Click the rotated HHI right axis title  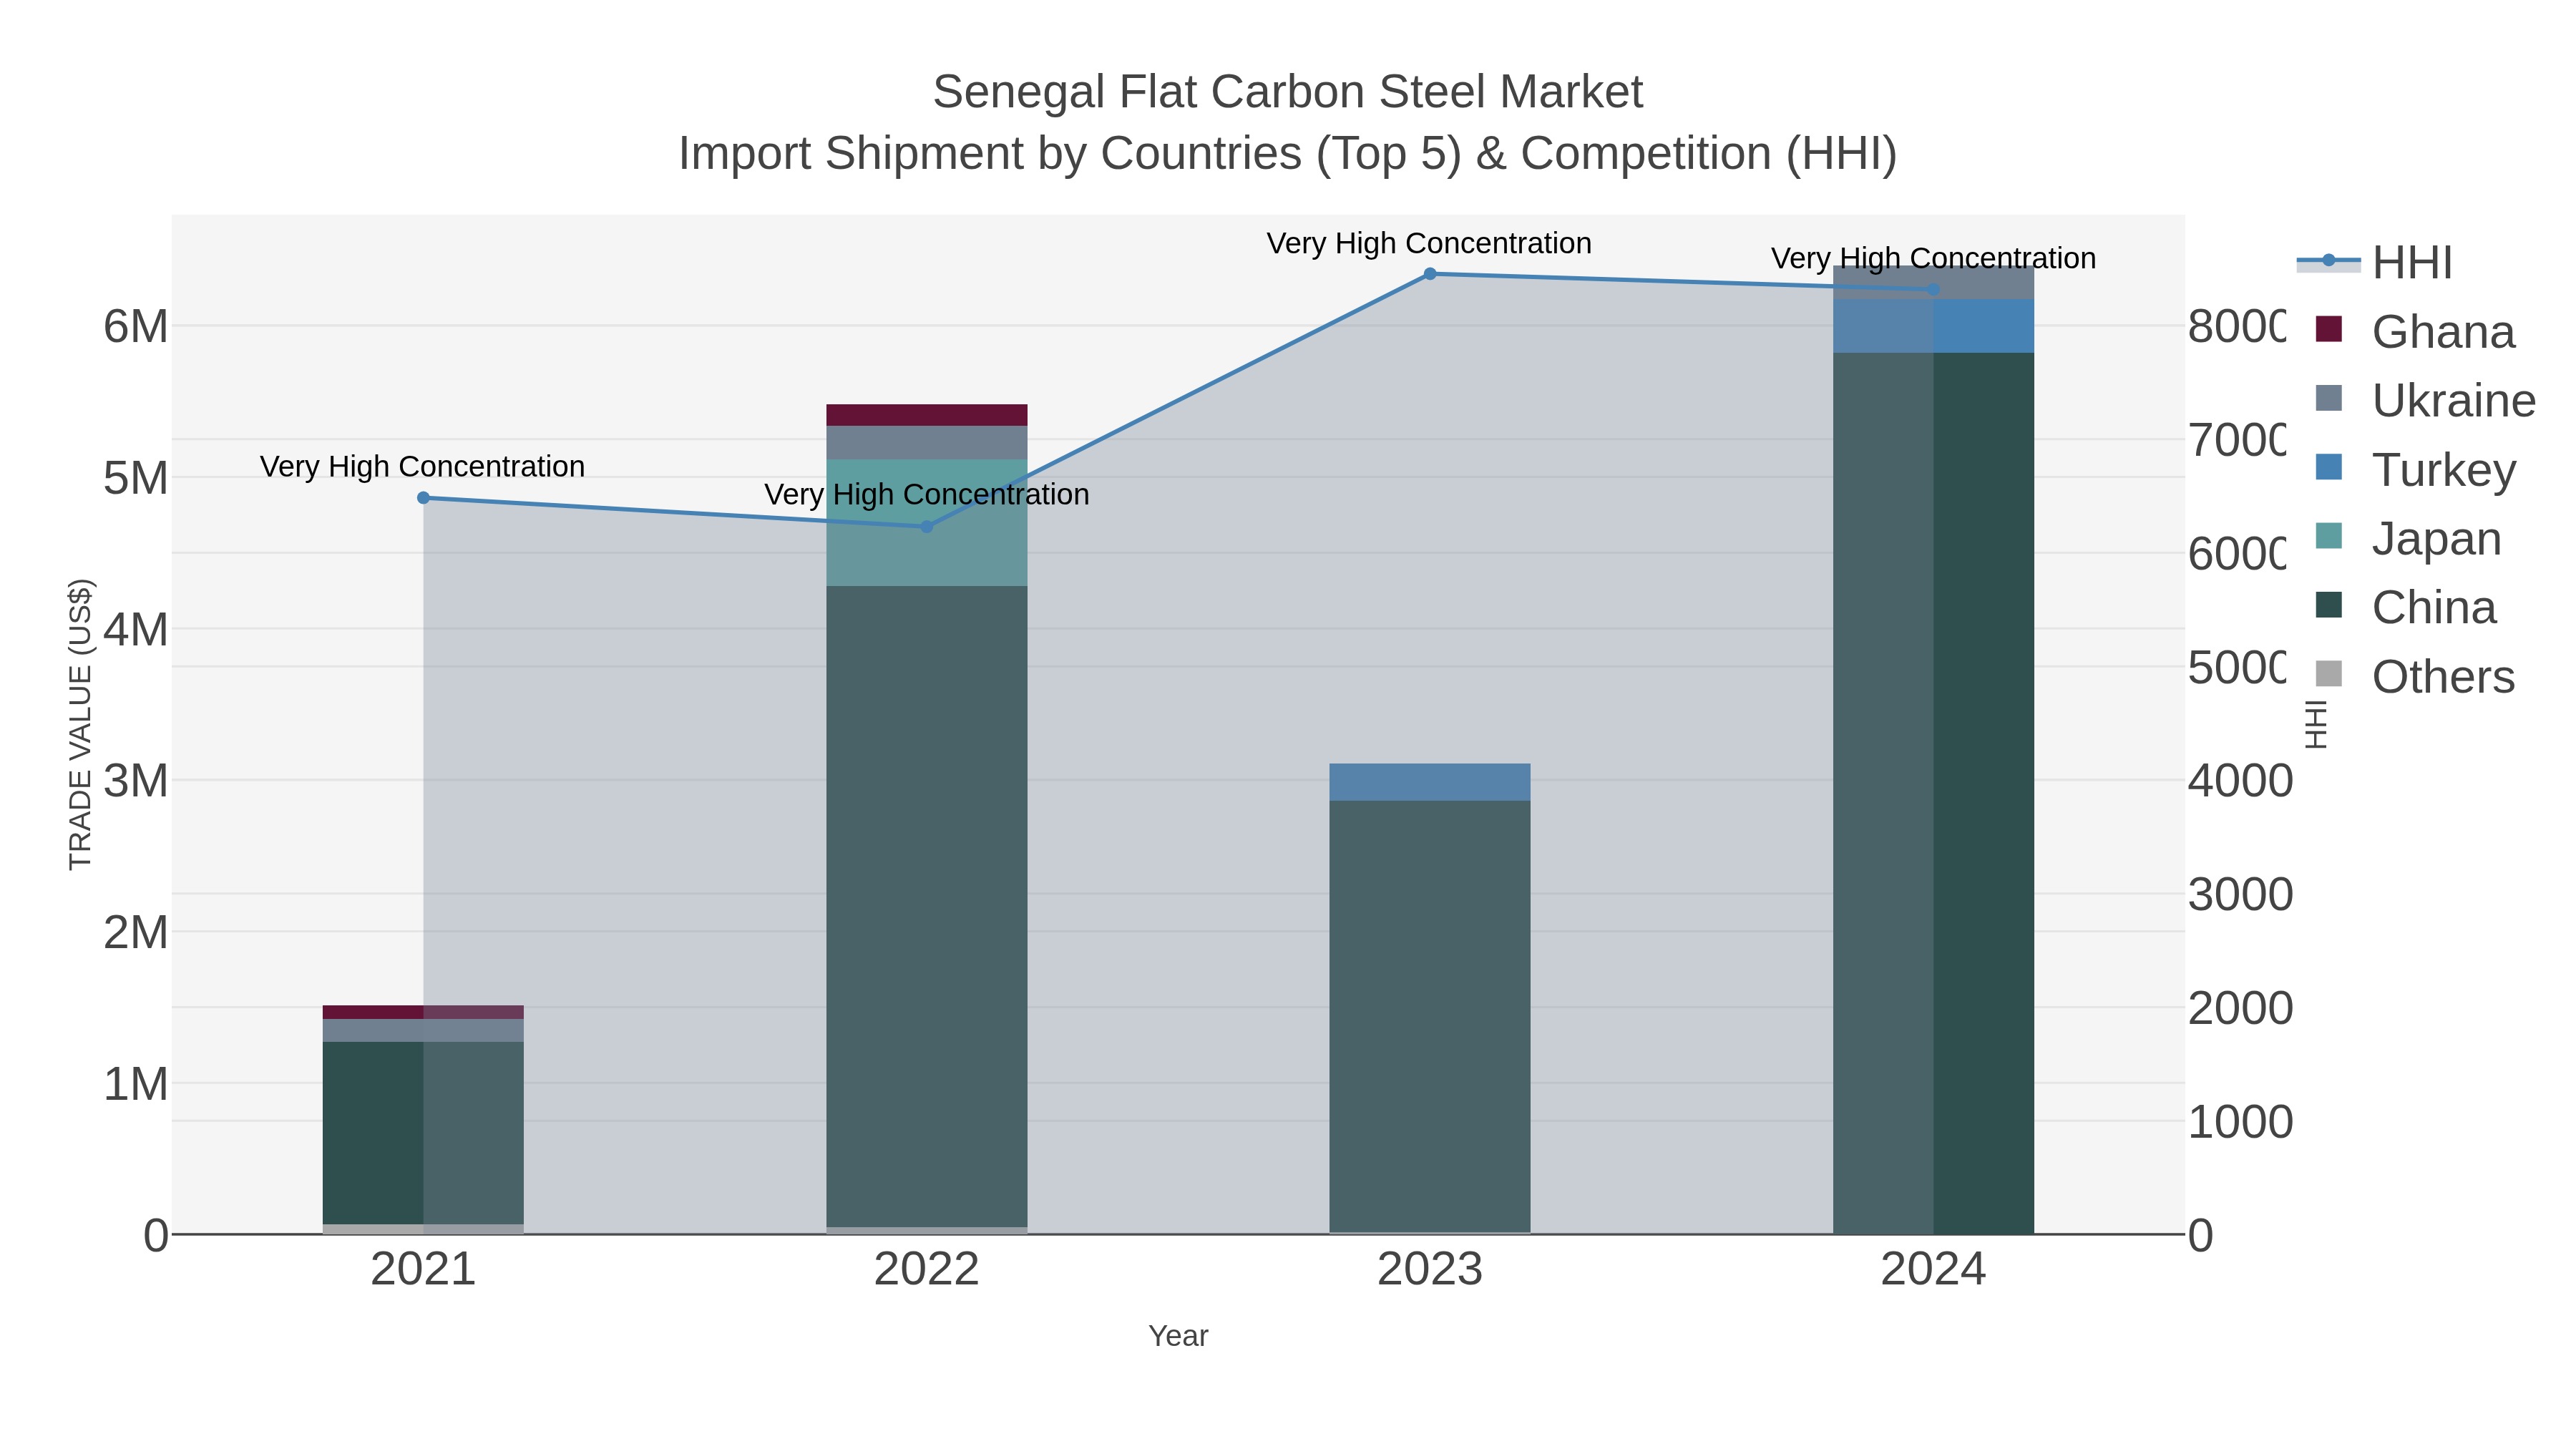point(2316,724)
